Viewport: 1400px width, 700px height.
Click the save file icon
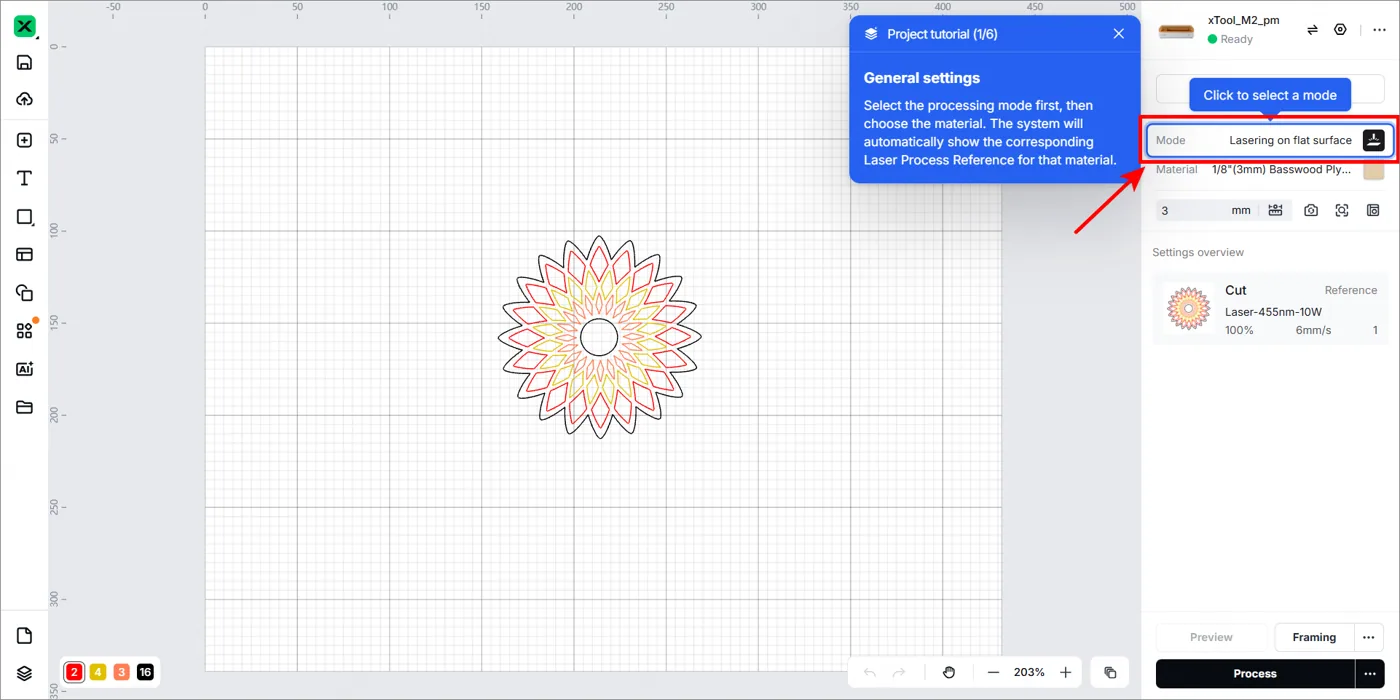[x=25, y=62]
